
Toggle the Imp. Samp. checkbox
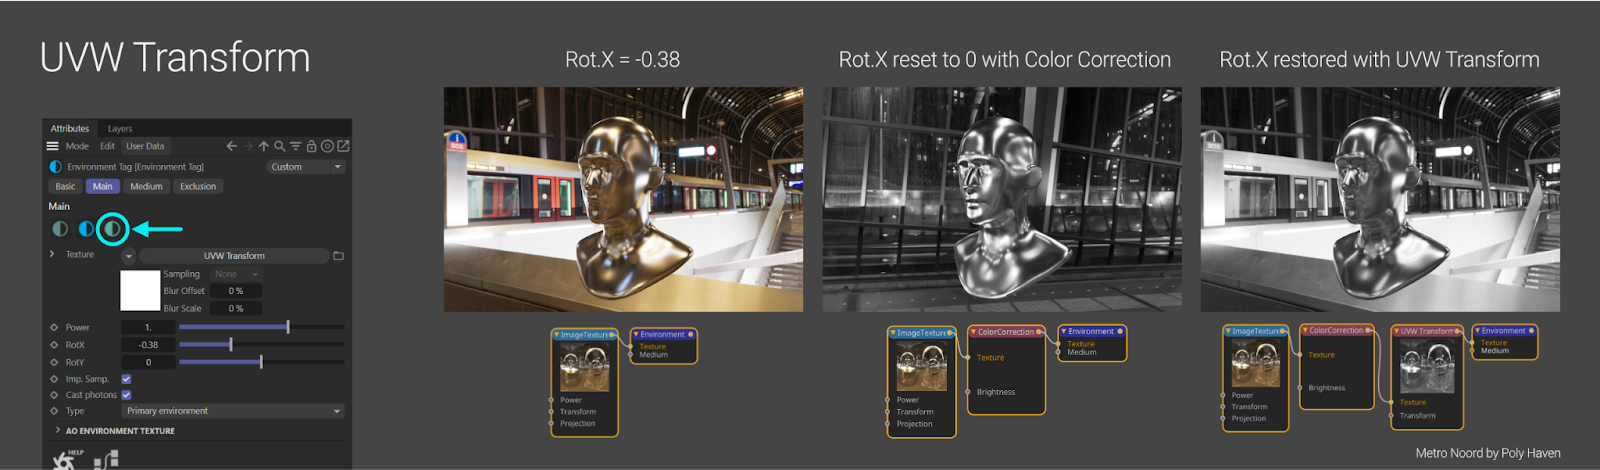tap(126, 379)
